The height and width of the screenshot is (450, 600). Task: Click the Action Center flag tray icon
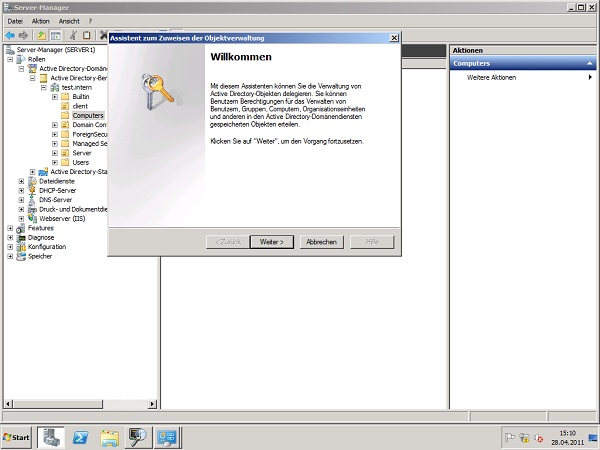(510, 437)
